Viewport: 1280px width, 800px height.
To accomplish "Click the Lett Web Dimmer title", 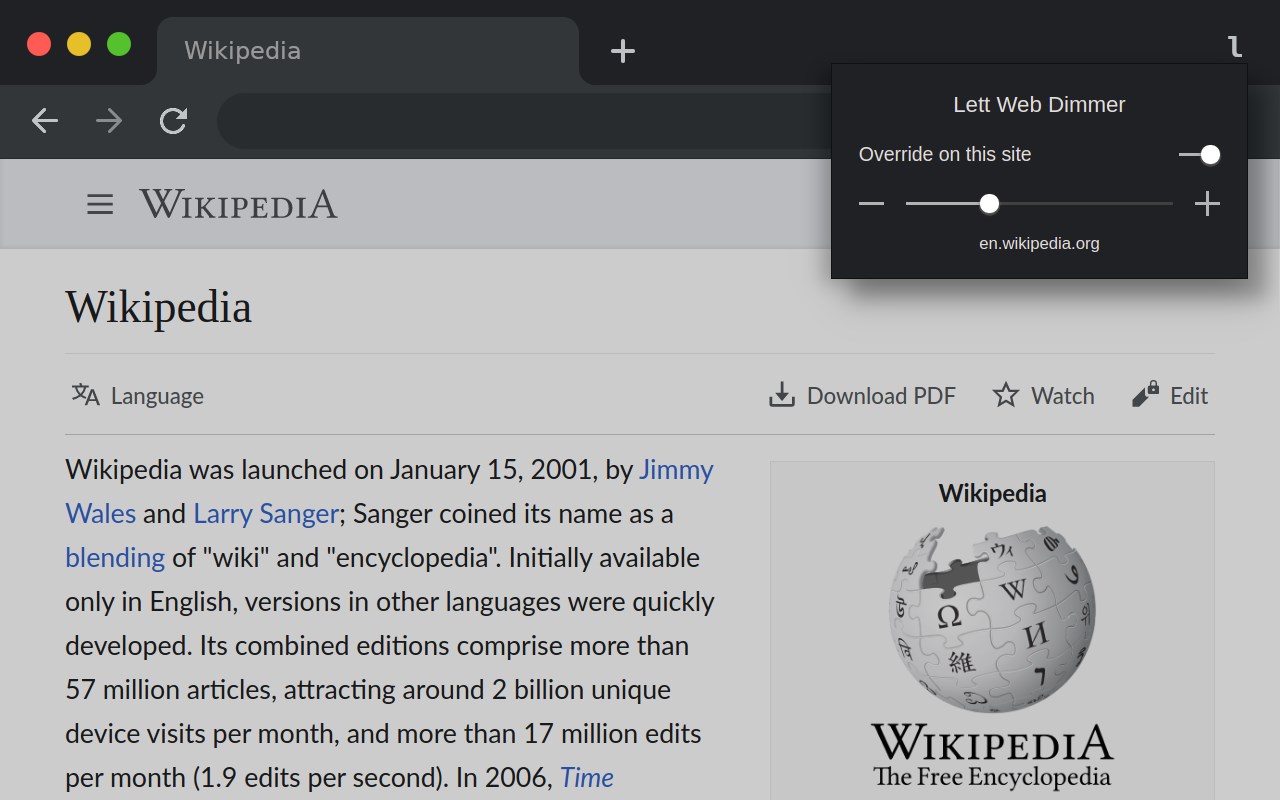I will tap(1039, 104).
